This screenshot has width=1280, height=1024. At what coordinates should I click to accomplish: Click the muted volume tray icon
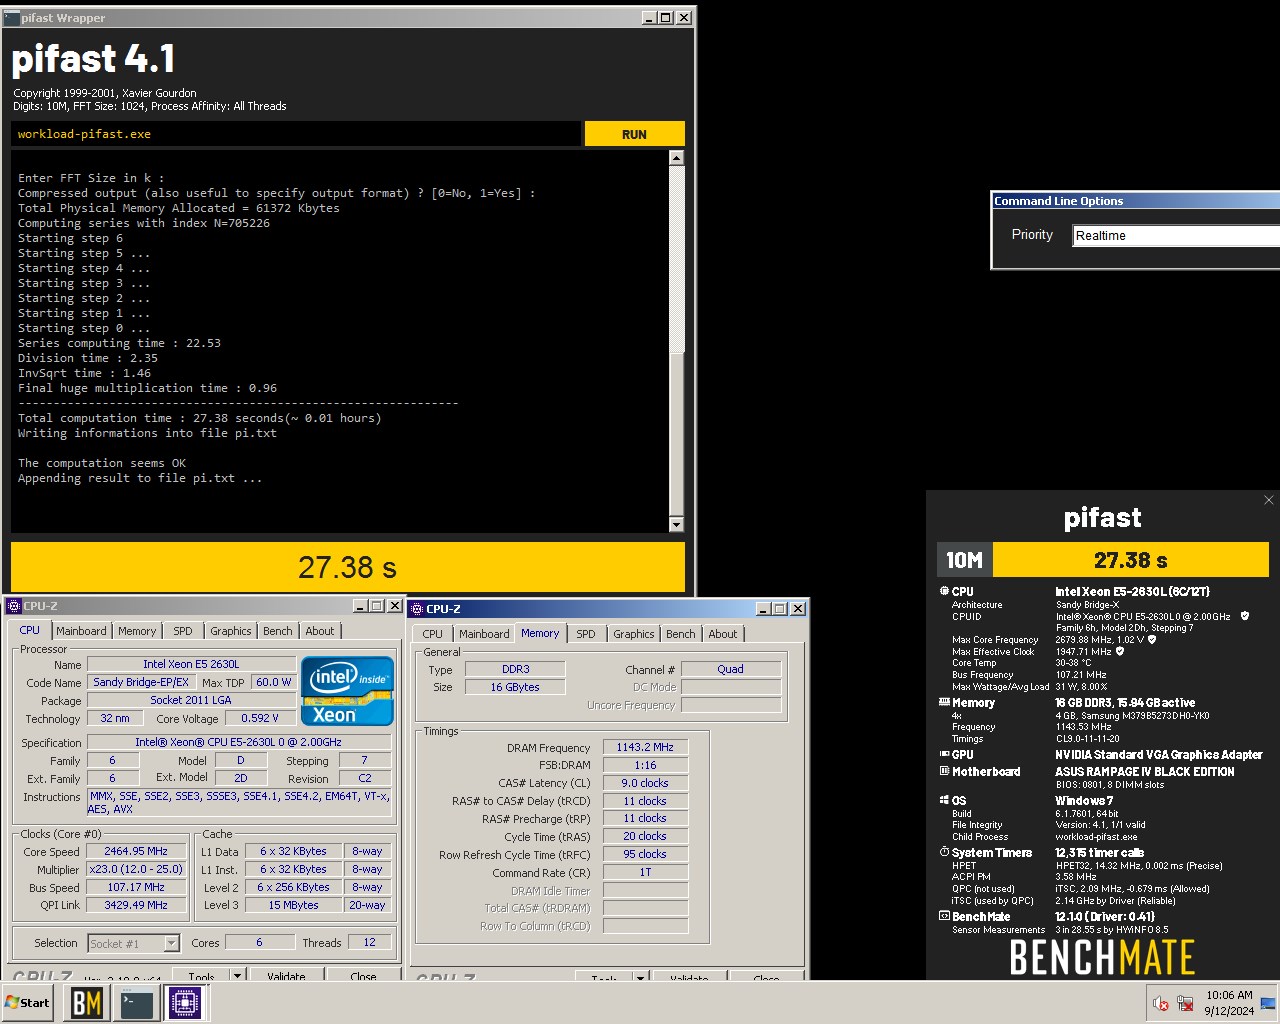click(x=1160, y=1003)
